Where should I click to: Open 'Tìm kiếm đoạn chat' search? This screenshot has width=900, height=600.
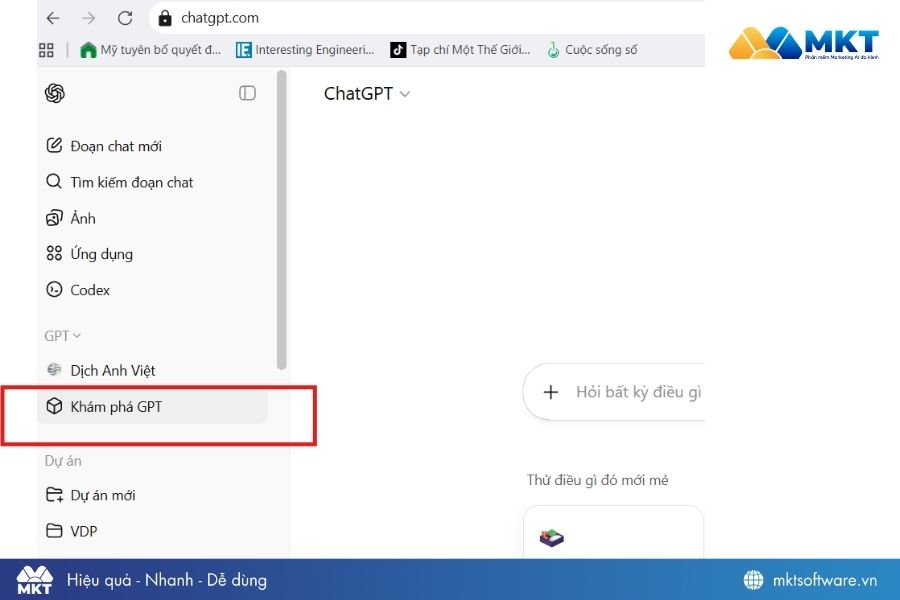click(152, 182)
